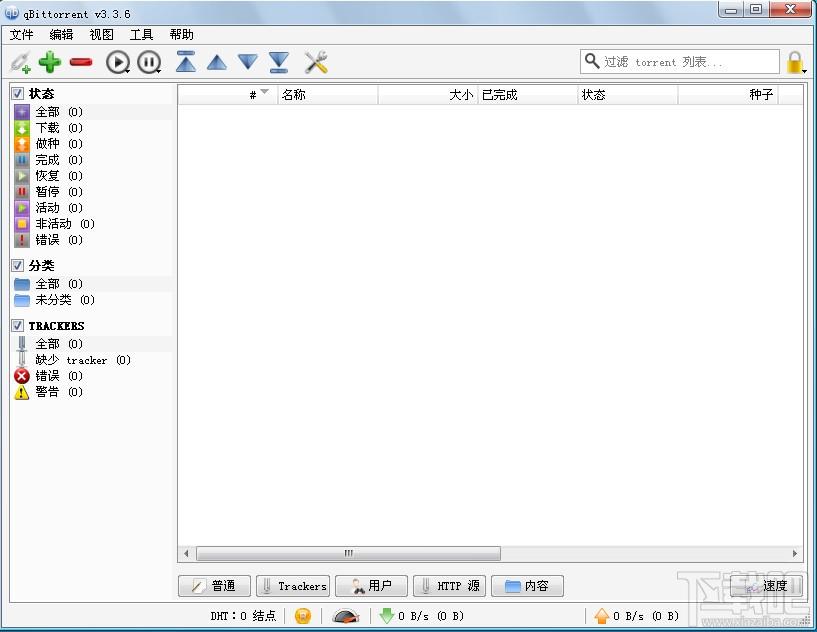817x632 pixels.
Task: Select 错误 (0) under 状态
Action: point(92,240)
